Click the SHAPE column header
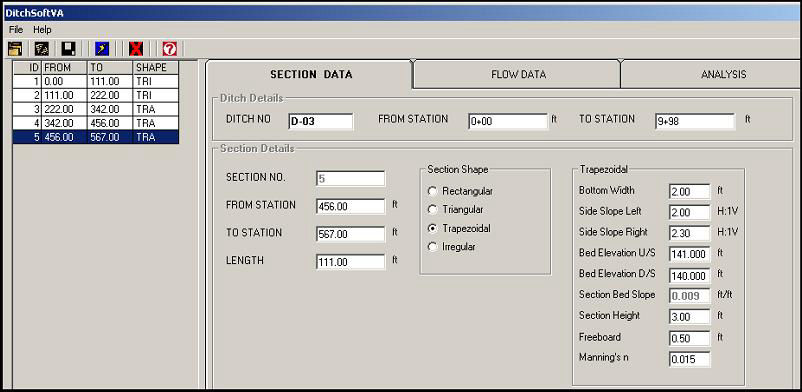 pos(156,68)
